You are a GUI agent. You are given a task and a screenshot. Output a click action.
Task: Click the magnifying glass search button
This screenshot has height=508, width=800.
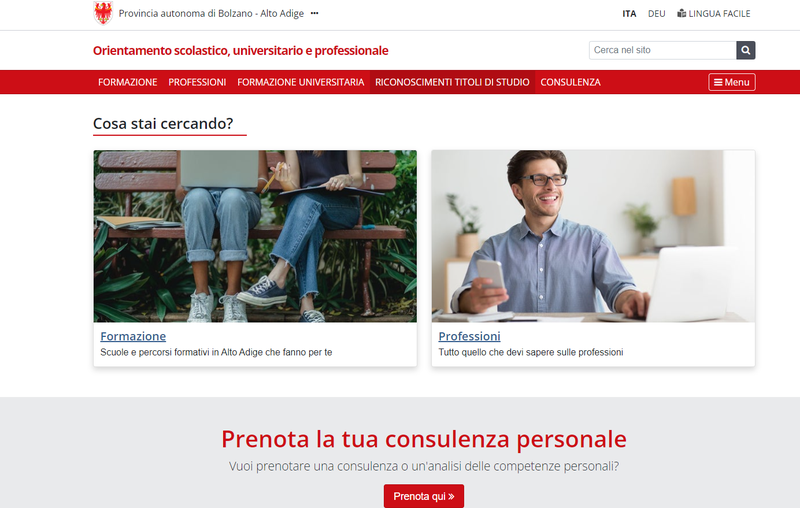point(745,50)
